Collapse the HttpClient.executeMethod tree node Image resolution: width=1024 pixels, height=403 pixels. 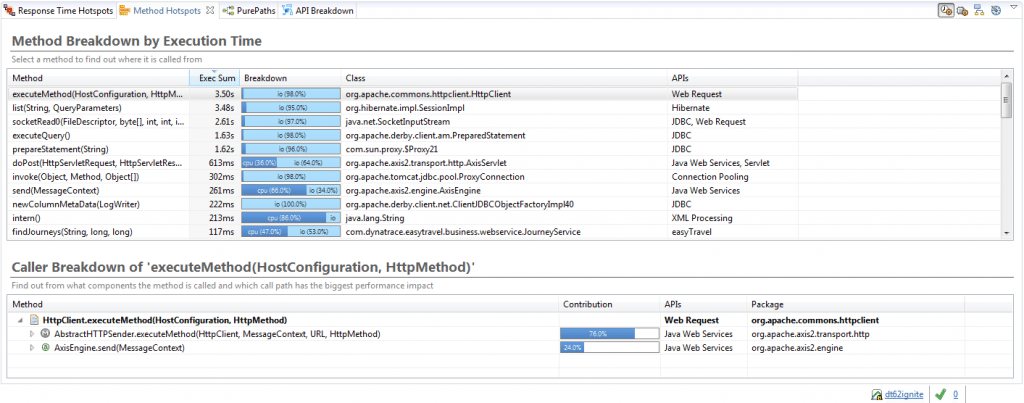(21, 319)
